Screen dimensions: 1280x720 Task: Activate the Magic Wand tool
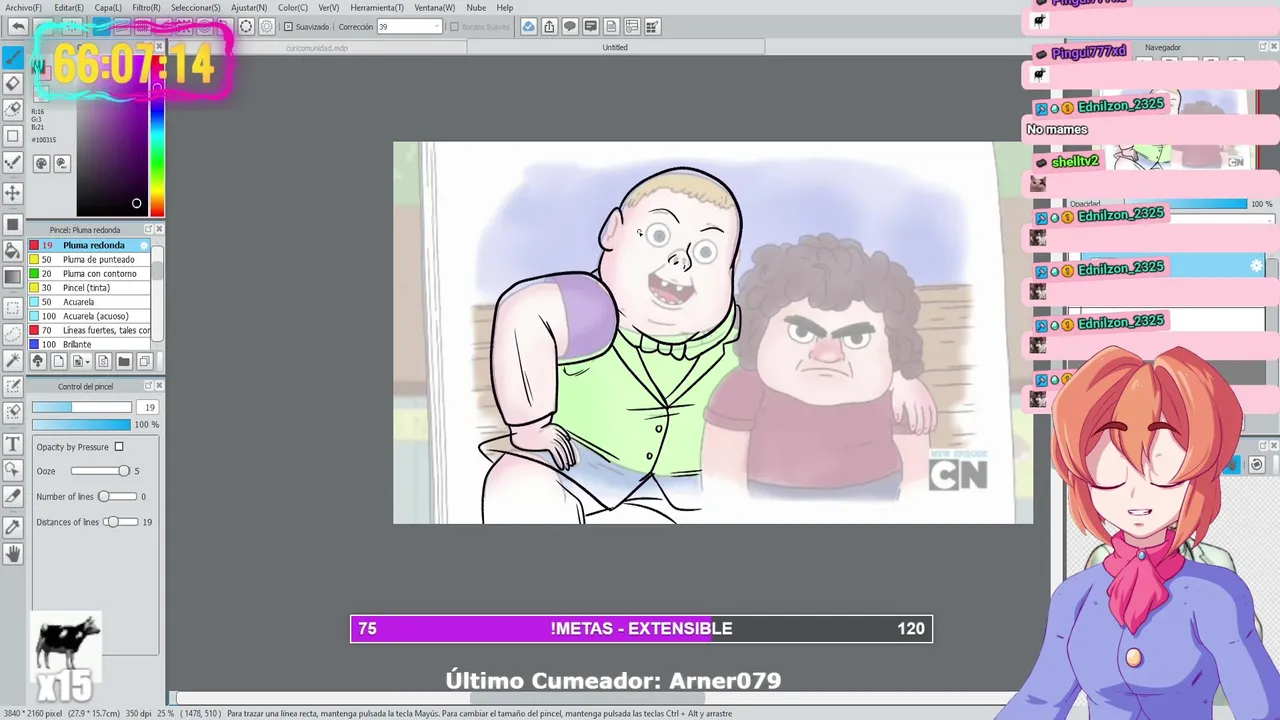[13, 360]
